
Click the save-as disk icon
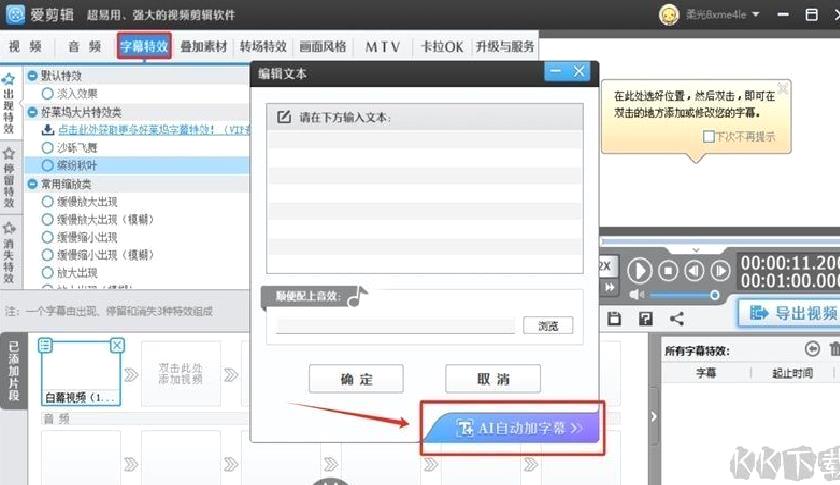pos(646,318)
